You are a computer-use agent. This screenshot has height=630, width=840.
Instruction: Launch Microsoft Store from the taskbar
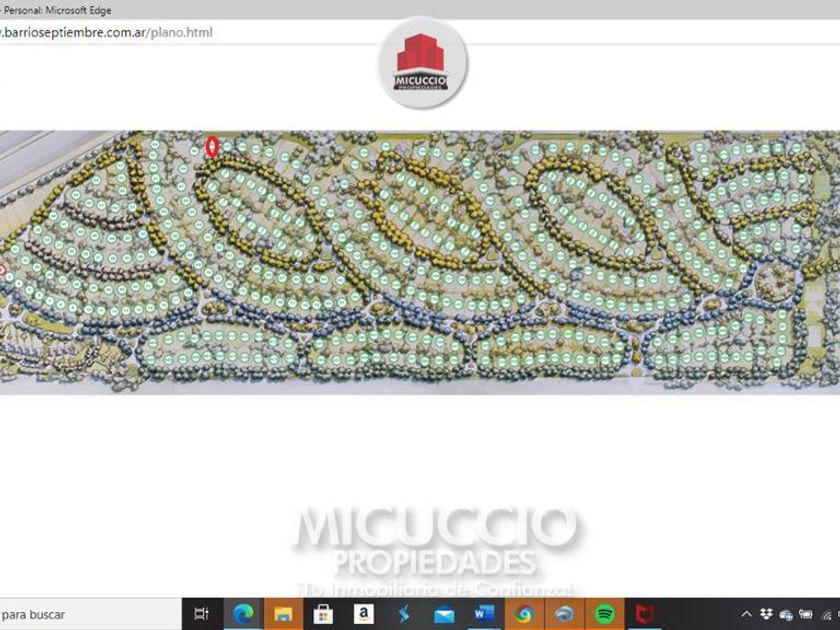point(323,614)
